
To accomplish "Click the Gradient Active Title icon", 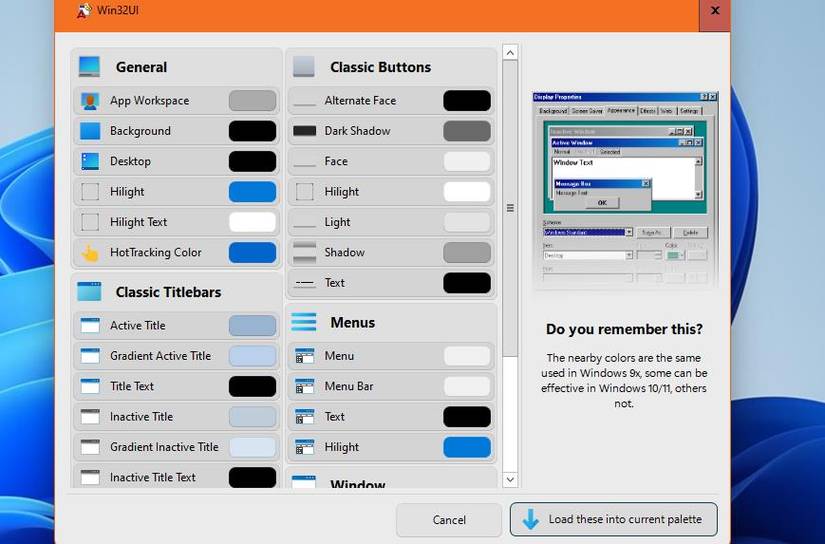I will tap(90, 356).
